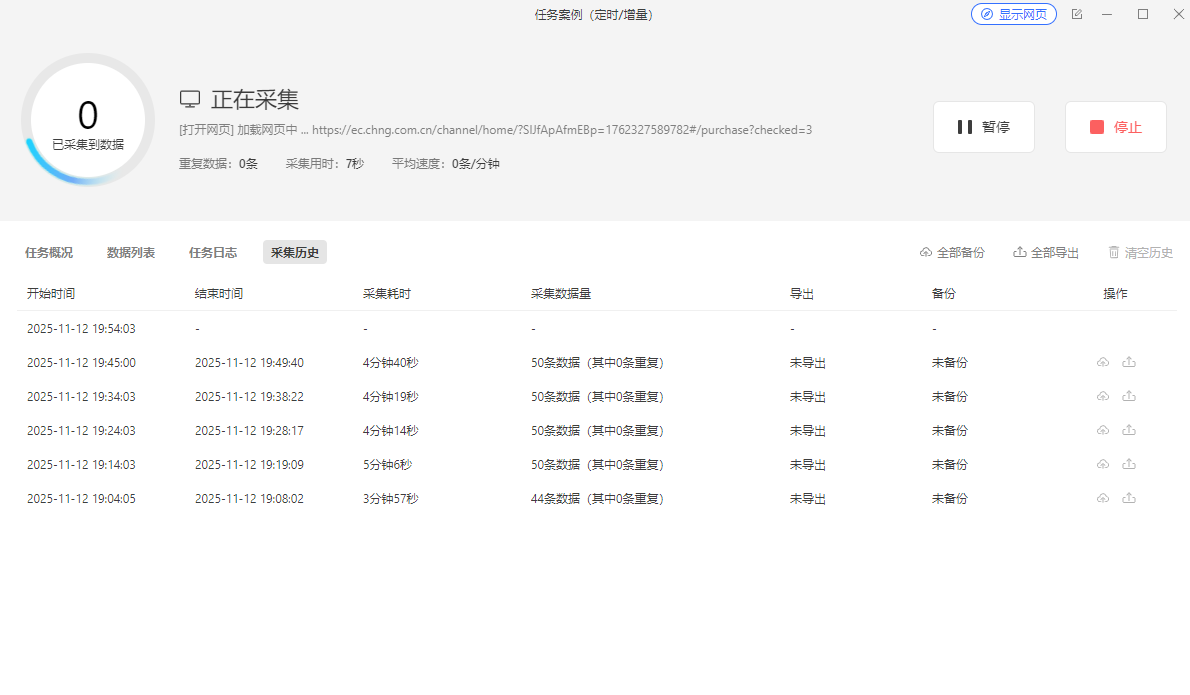Select end time 2025-11-12 19:38:22

click(250, 397)
